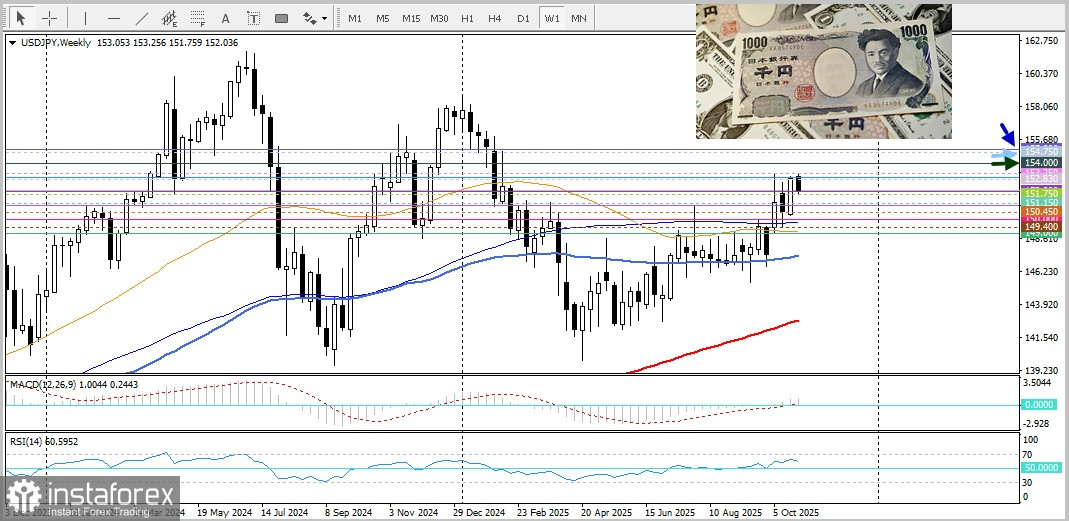
Task: Click the 152.830 price level label
Action: 1040,179
